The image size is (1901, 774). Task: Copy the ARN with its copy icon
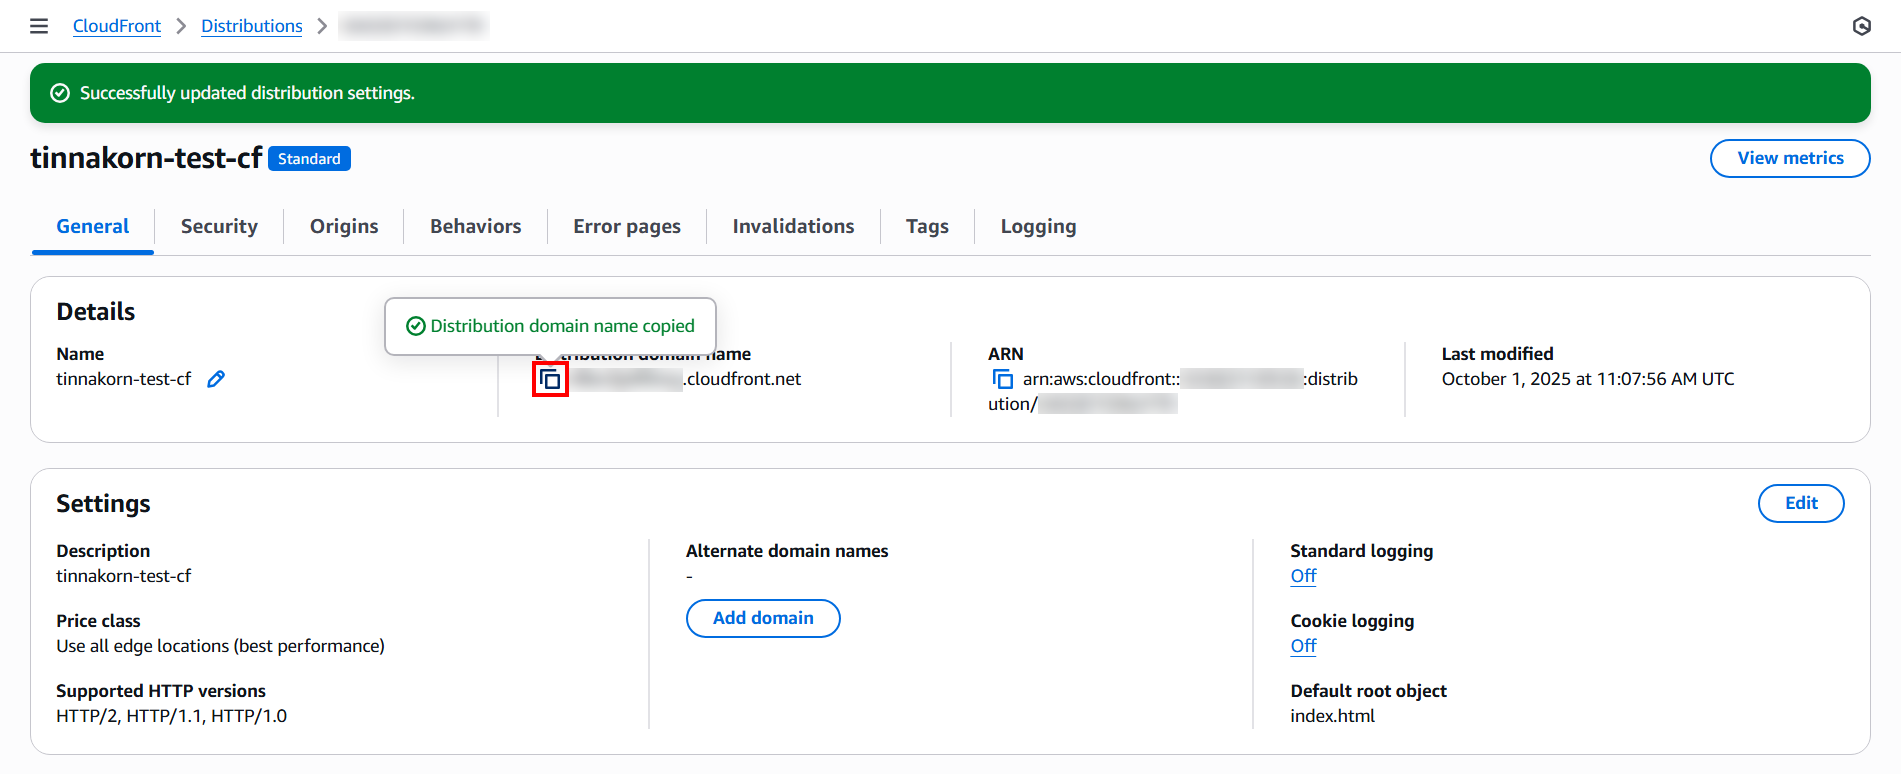click(x=1002, y=379)
